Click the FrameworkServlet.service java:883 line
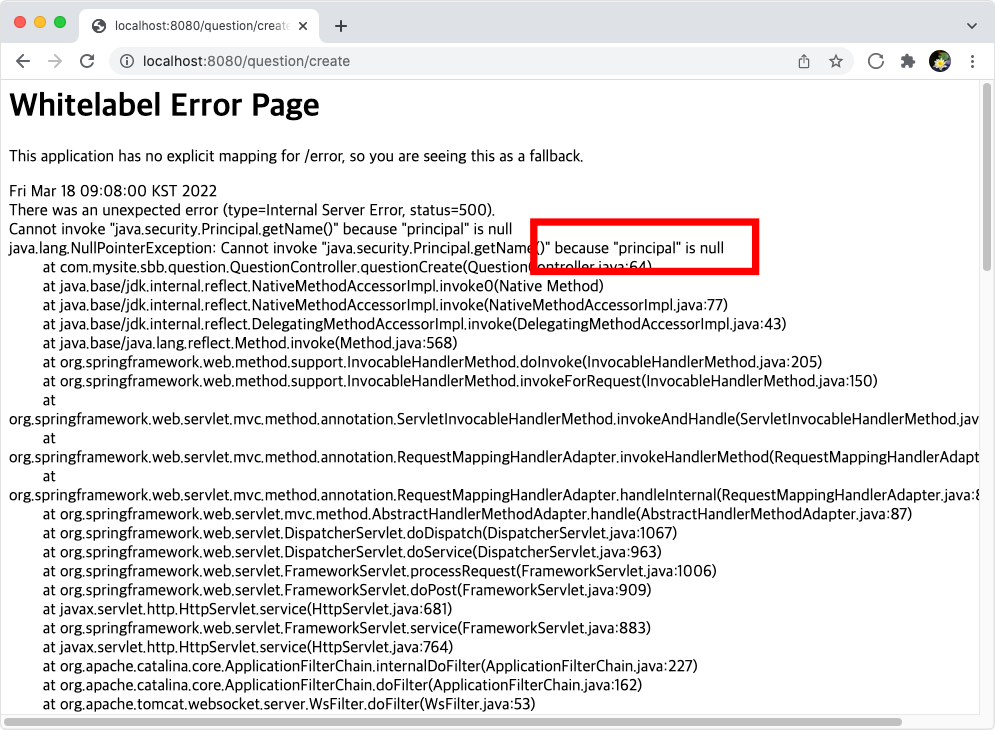995x730 pixels. click(x=347, y=628)
